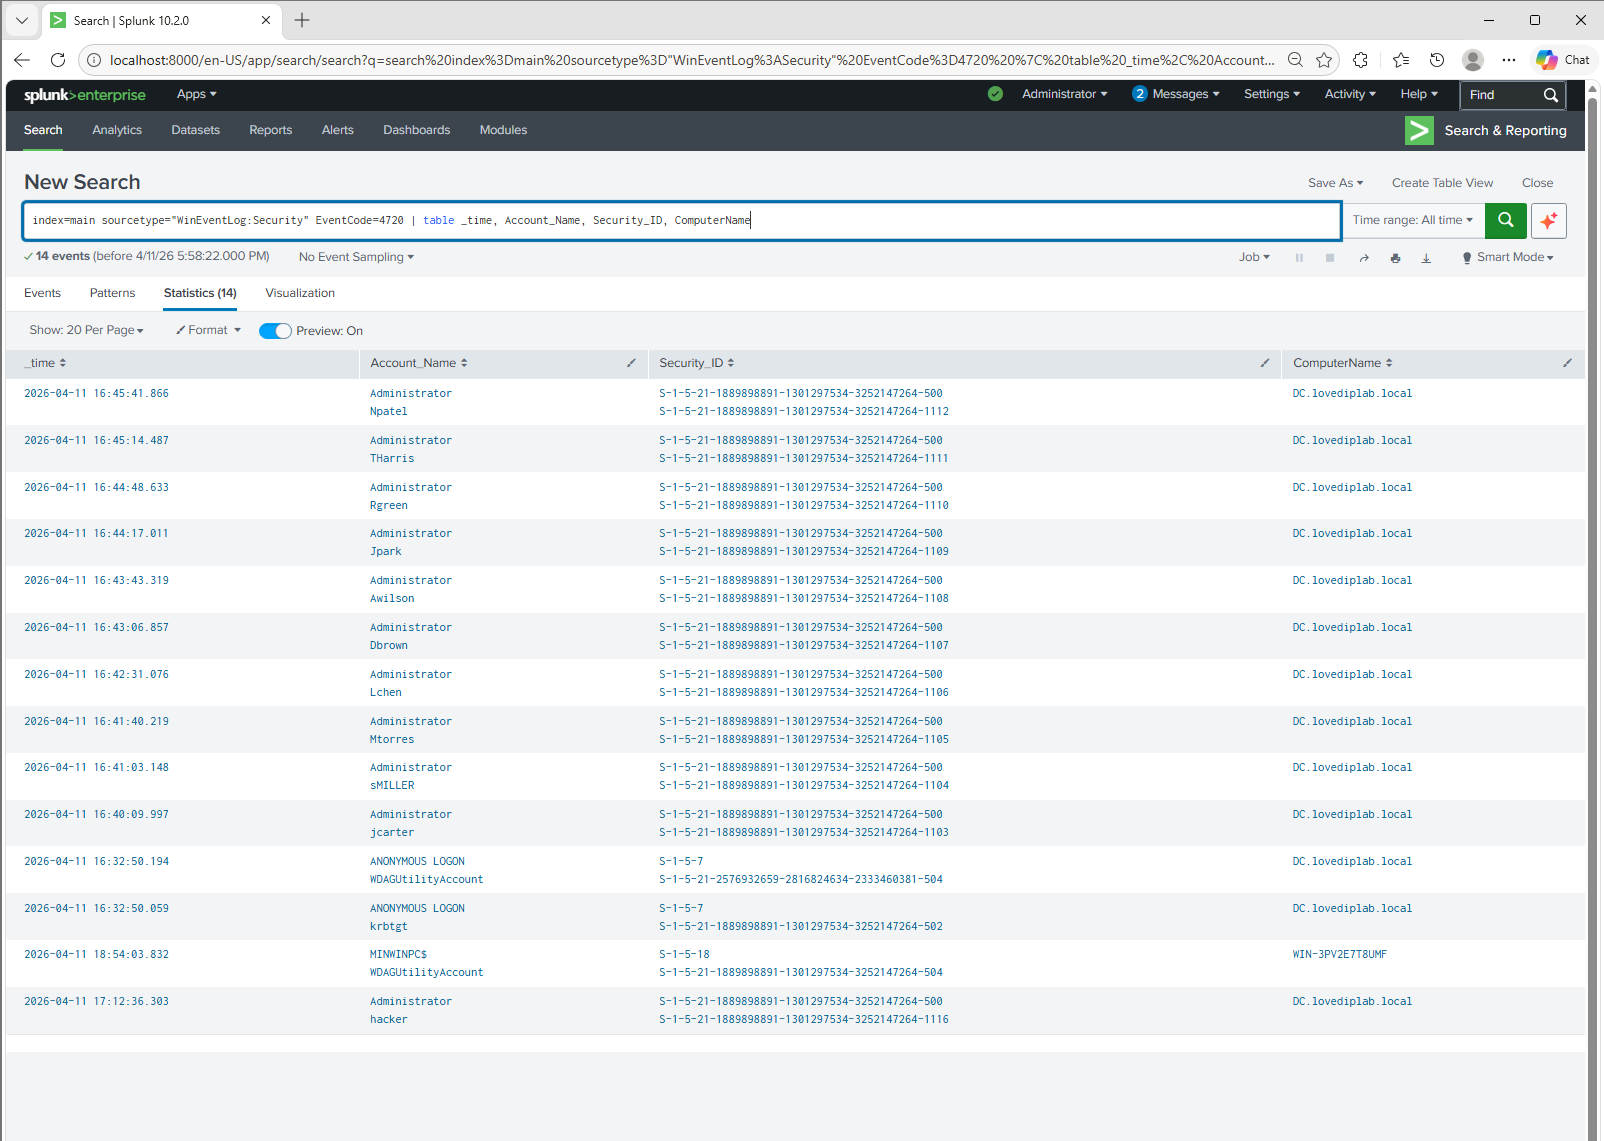Click into the search query box
Image resolution: width=1604 pixels, height=1141 pixels.
682,220
